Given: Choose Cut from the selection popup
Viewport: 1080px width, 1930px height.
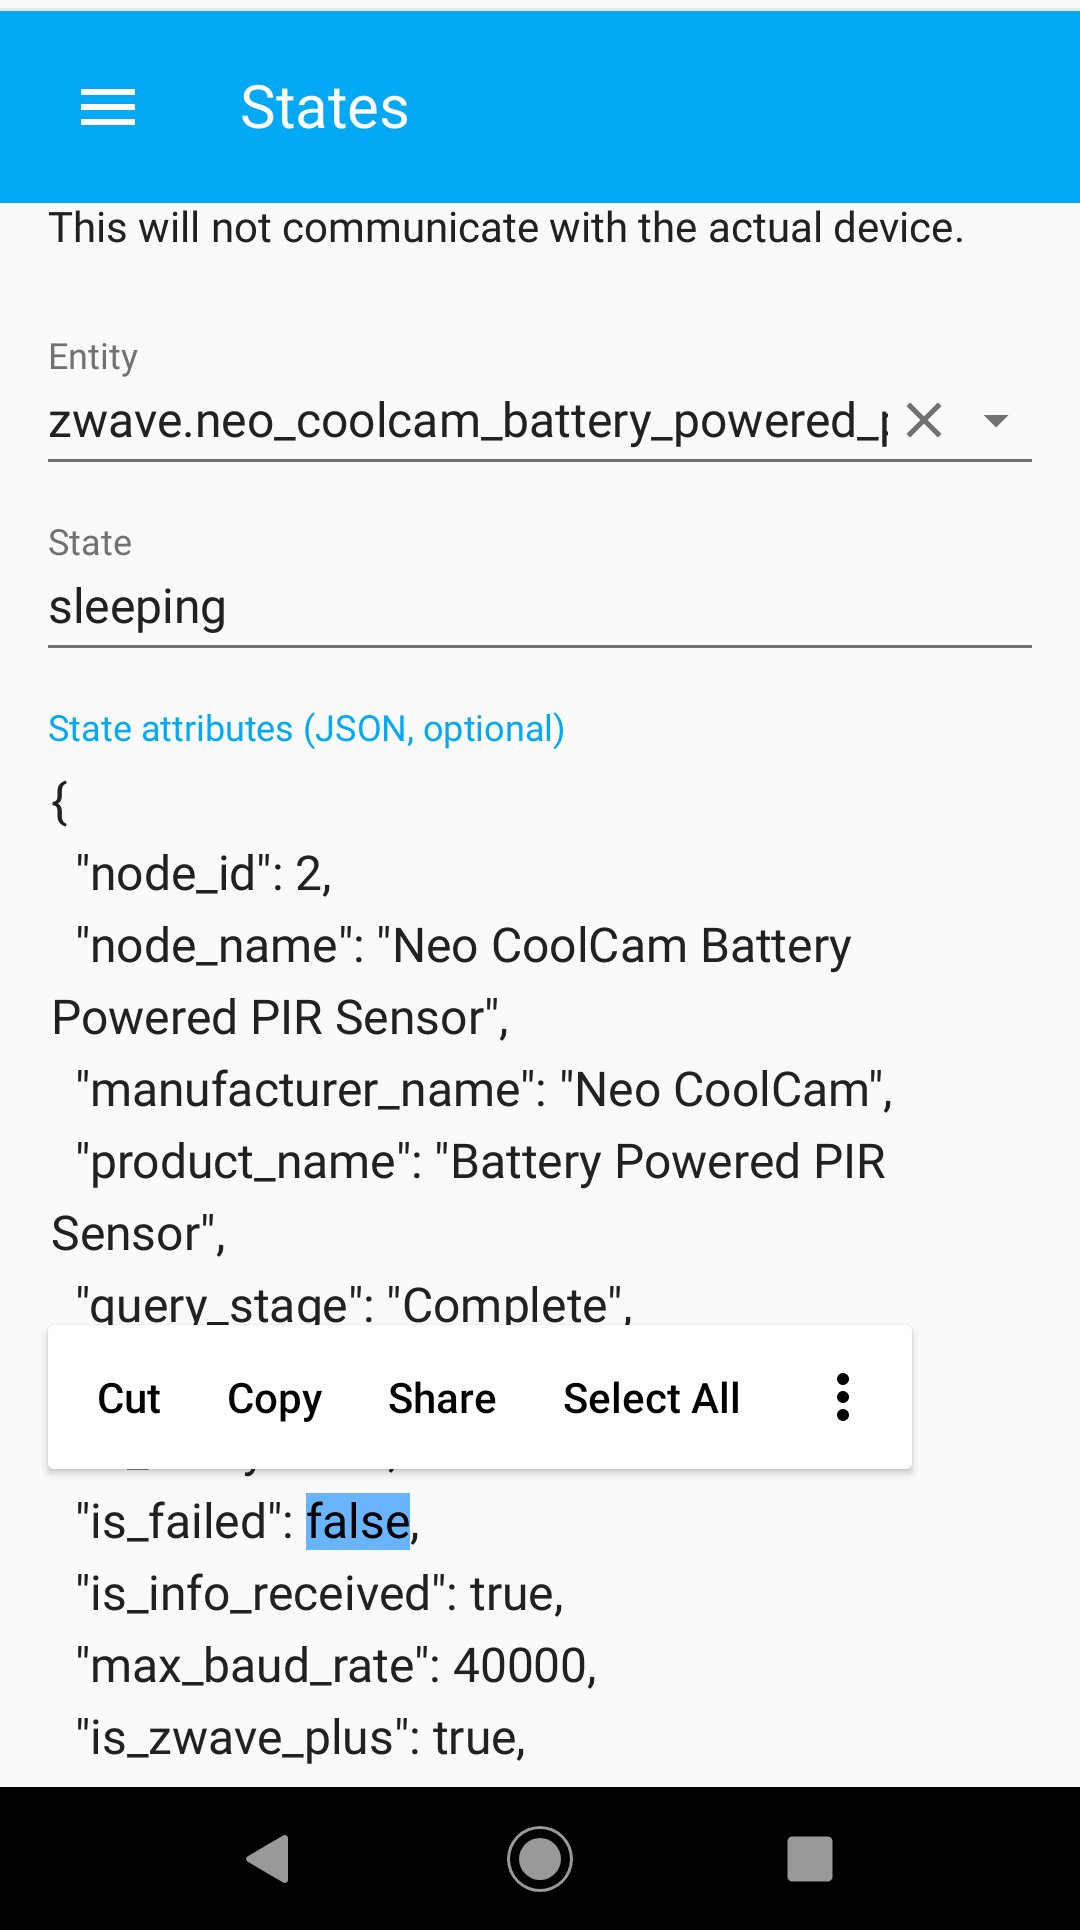Looking at the screenshot, I should tap(129, 1398).
